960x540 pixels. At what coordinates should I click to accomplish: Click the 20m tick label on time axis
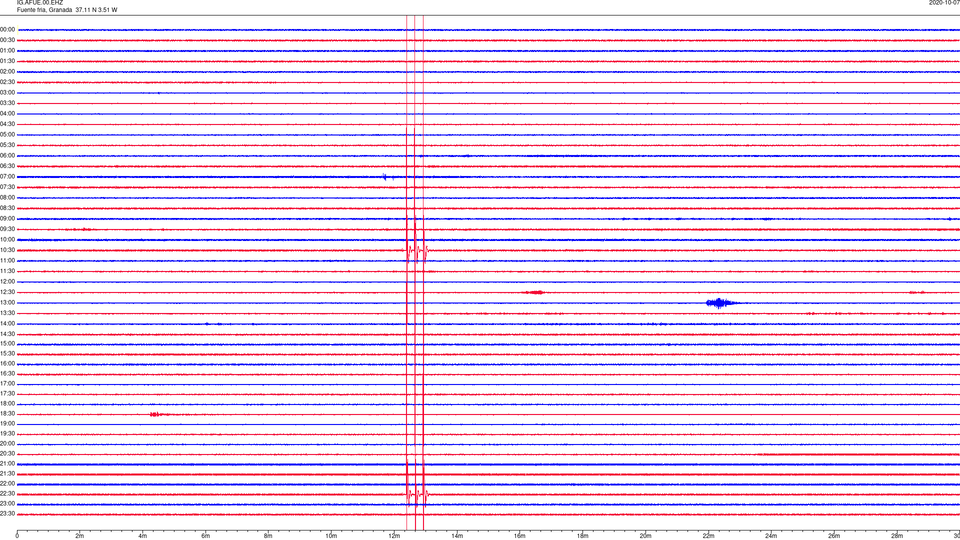(x=645, y=536)
